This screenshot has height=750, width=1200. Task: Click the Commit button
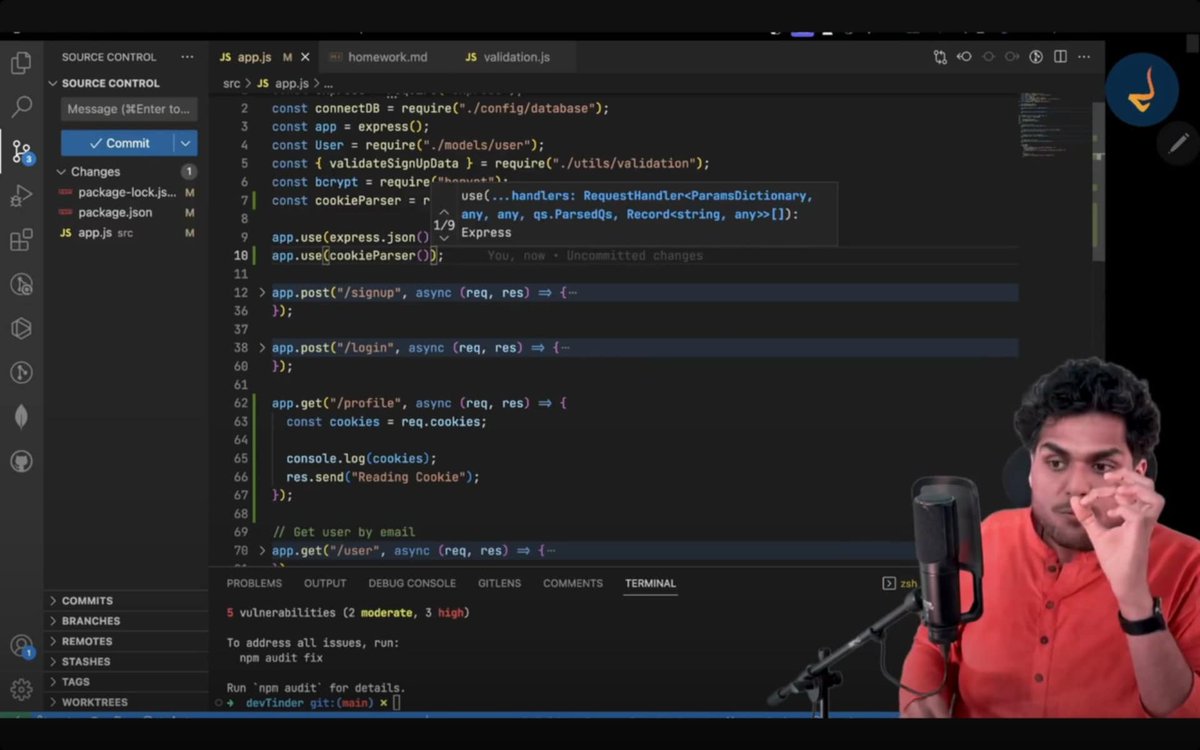117,143
